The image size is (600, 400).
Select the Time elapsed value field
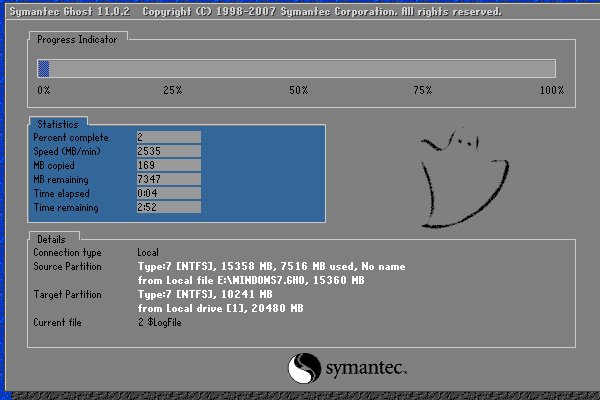tap(169, 193)
